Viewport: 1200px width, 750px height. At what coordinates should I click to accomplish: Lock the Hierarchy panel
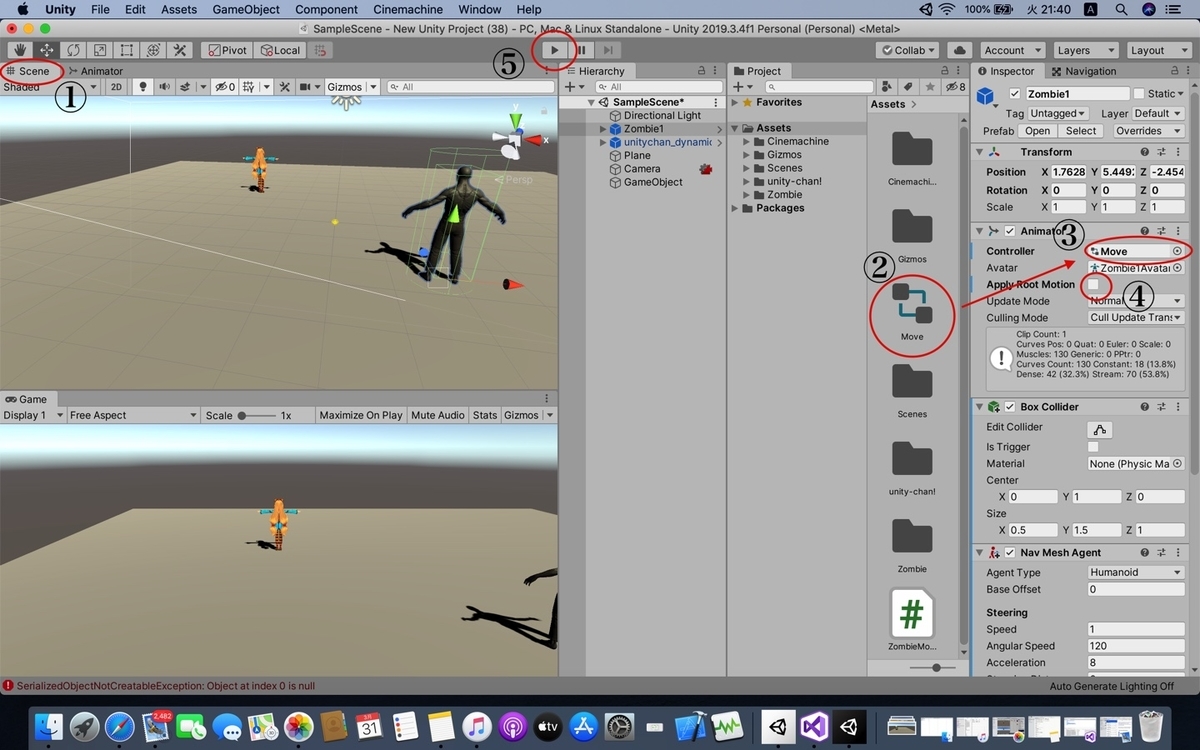click(701, 71)
